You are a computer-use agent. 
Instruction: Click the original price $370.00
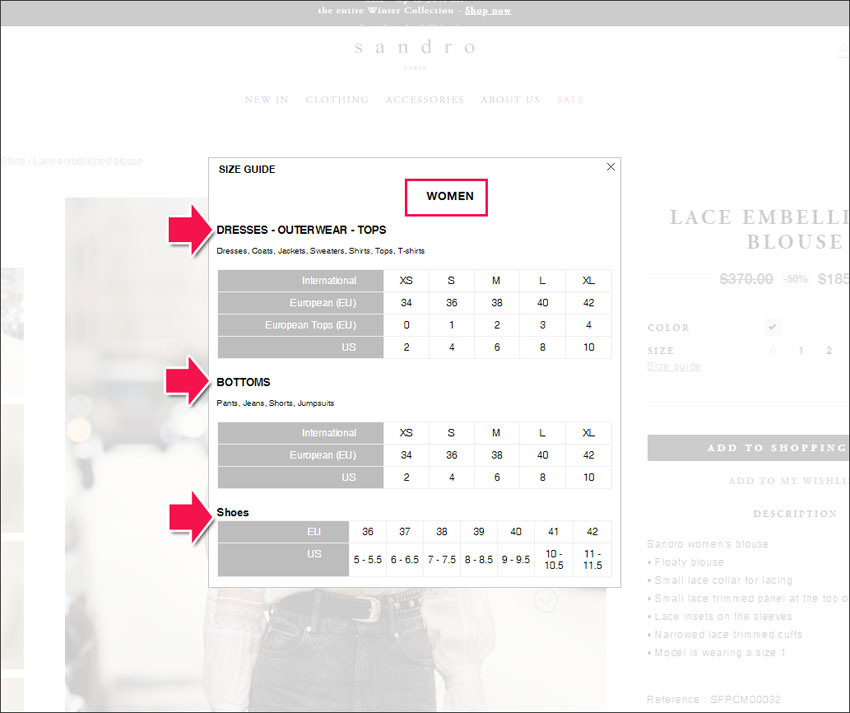pos(746,279)
